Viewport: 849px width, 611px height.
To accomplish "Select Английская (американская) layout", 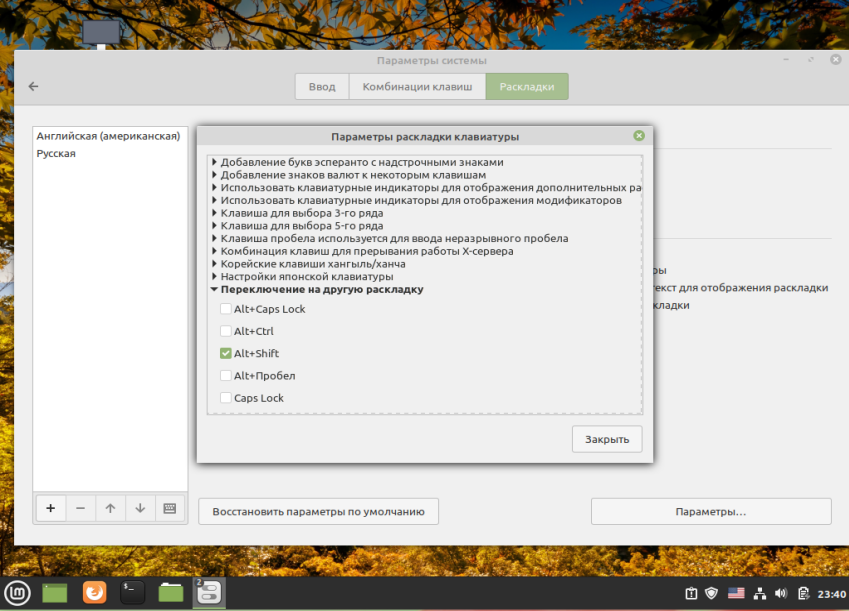I will tap(110, 136).
